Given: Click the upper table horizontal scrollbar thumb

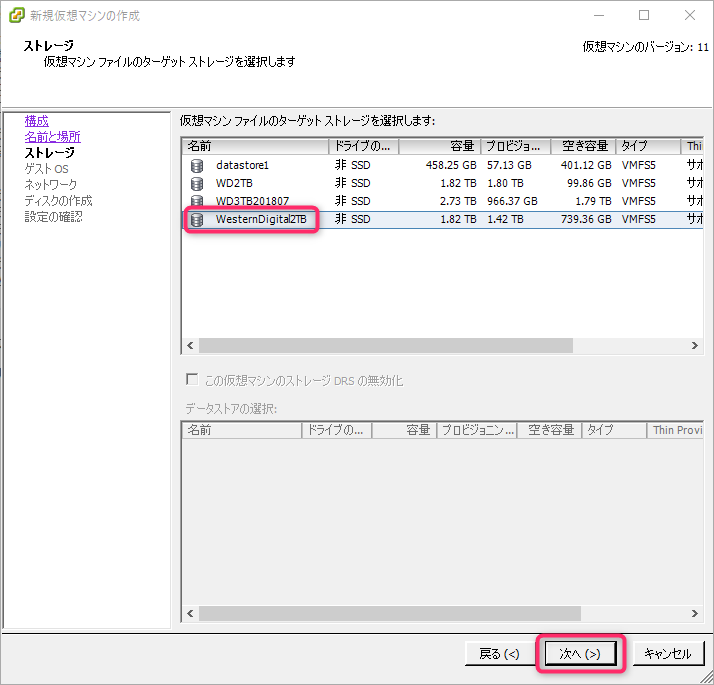Looking at the screenshot, I should 386,346.
